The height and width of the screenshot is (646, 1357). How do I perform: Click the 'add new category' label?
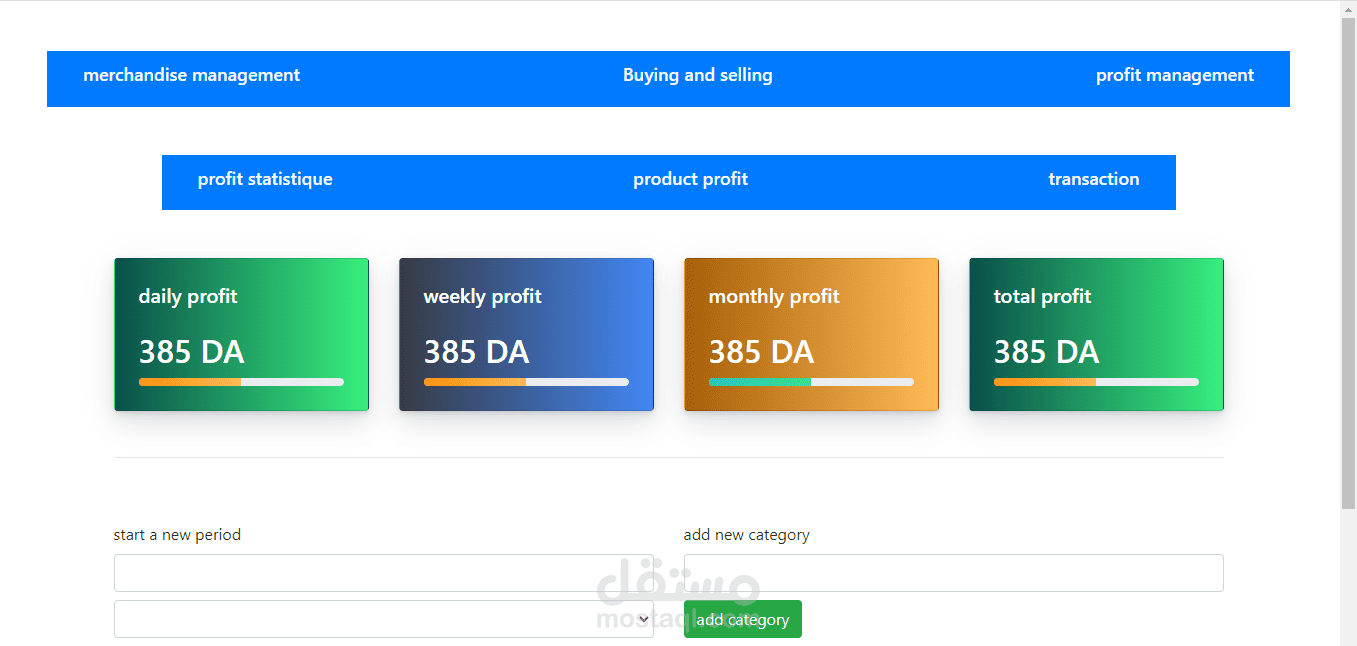pos(747,535)
